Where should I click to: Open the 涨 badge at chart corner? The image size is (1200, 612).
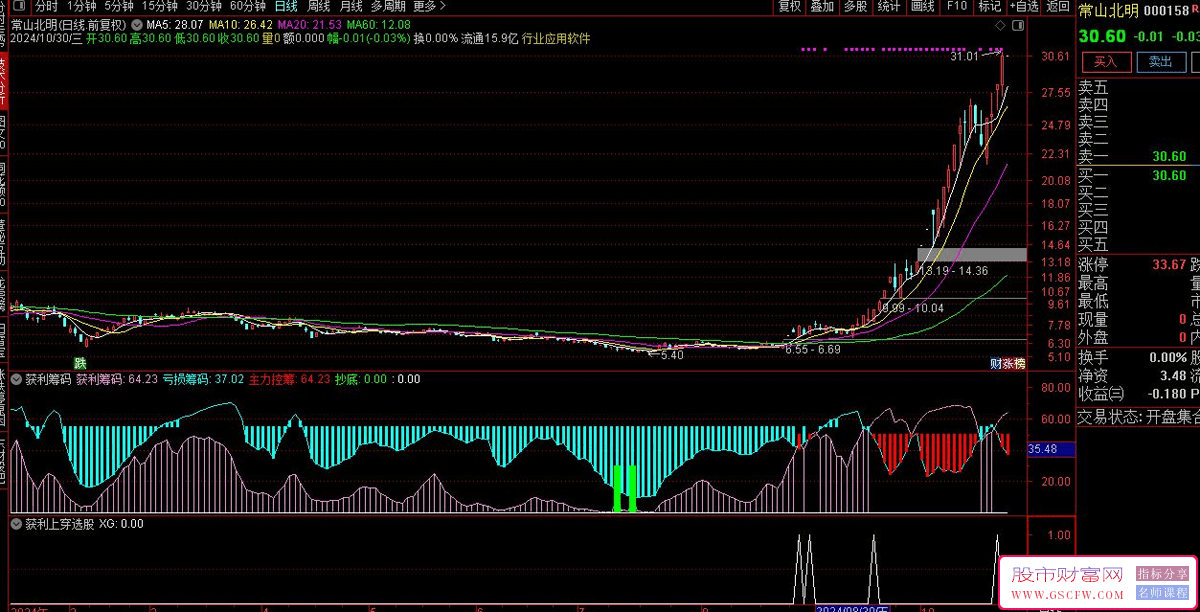point(1008,363)
